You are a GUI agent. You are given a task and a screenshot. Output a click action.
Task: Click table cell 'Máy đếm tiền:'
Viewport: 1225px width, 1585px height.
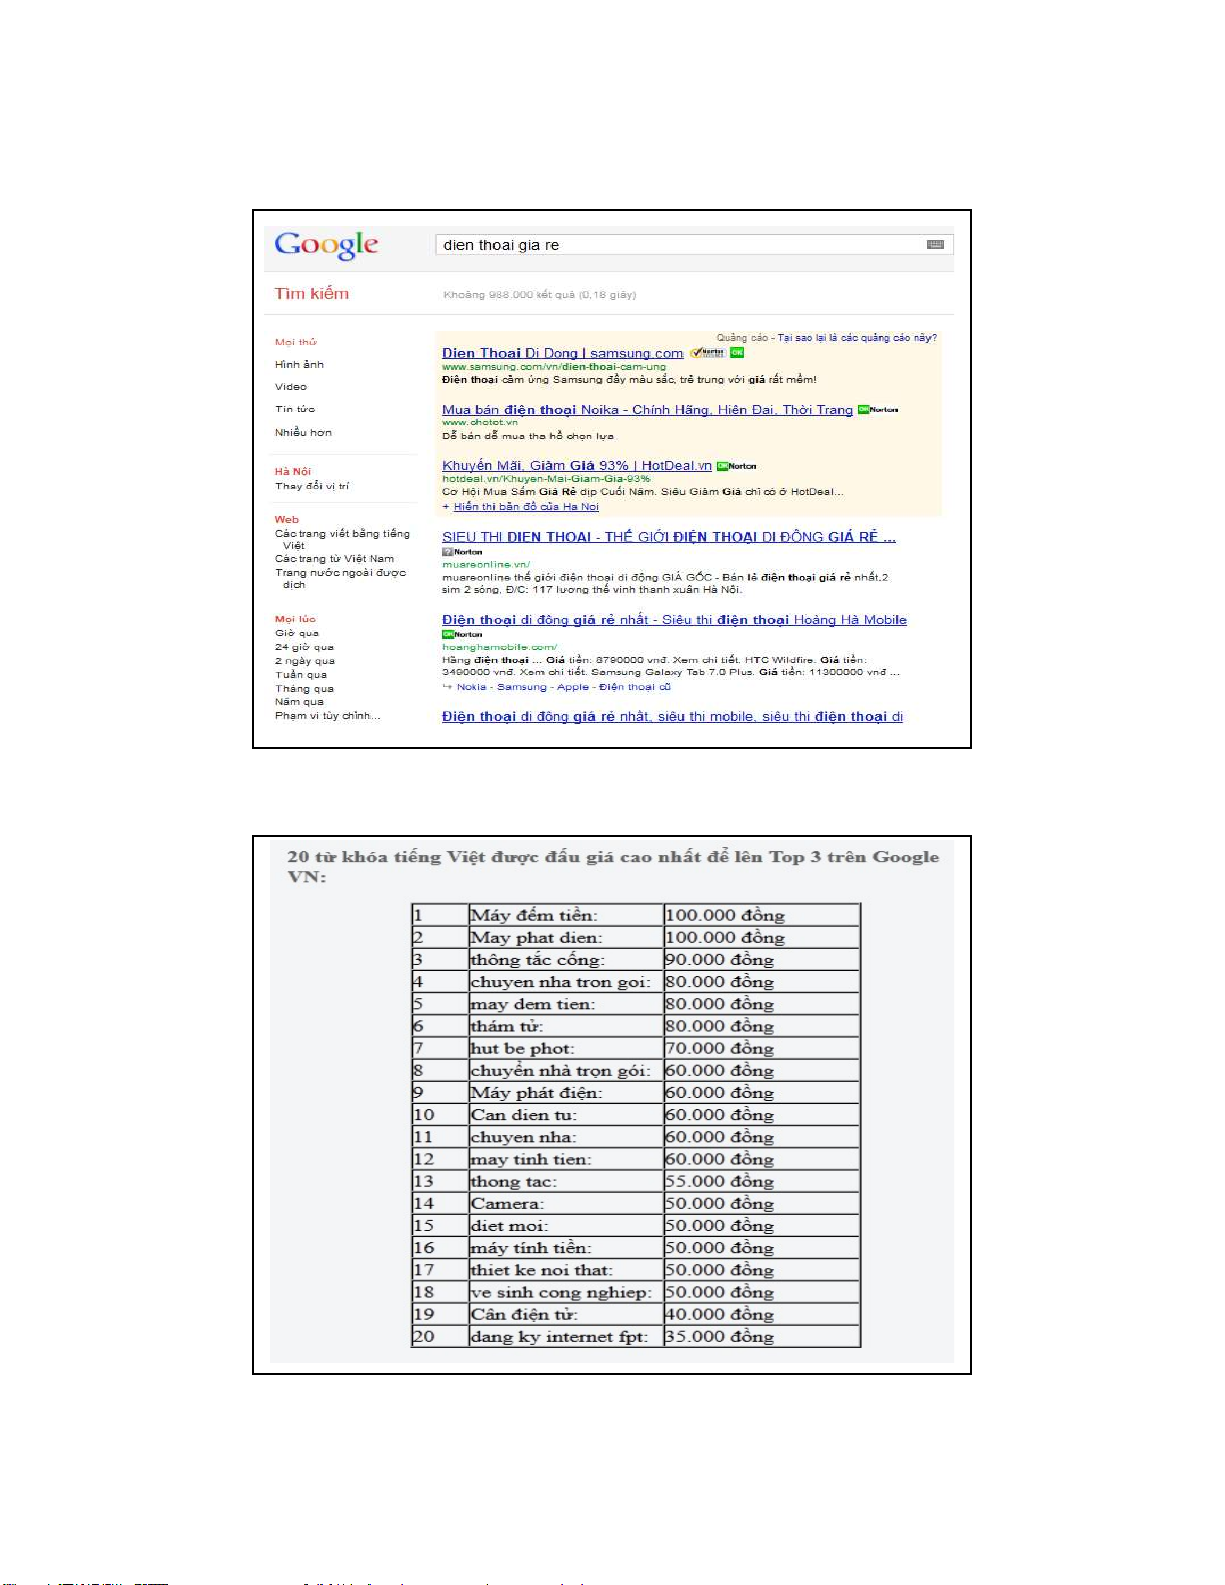click(566, 915)
